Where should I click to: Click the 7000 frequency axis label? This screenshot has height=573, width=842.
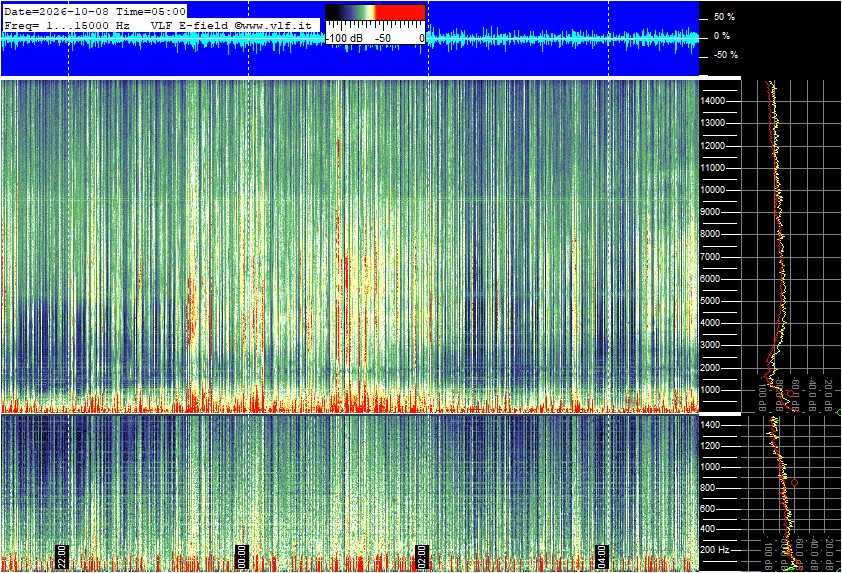710,257
